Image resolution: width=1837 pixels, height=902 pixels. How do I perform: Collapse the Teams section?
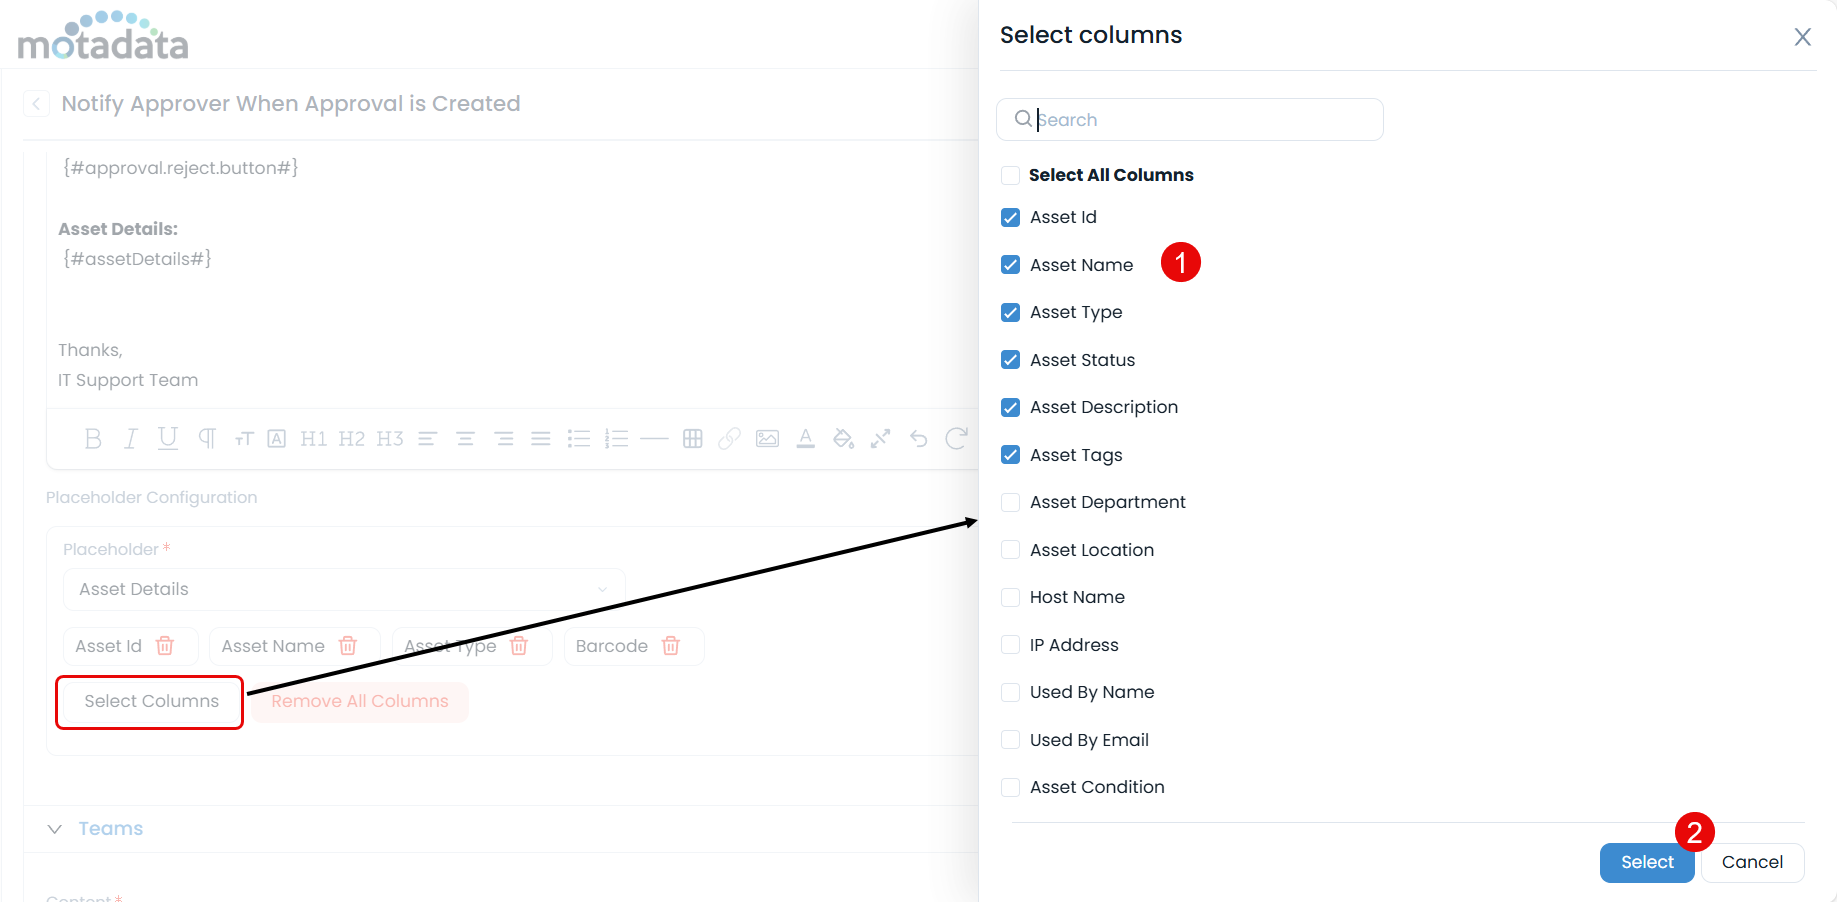click(56, 828)
